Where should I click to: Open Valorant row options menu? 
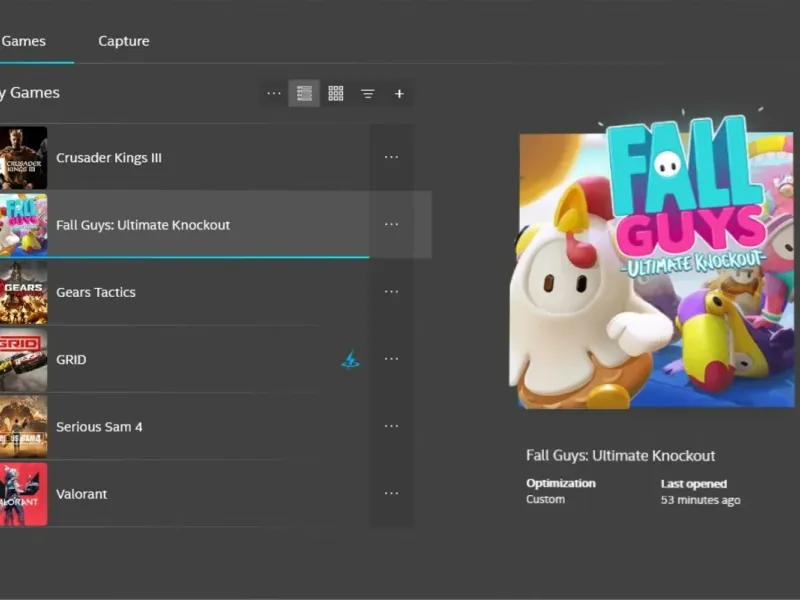click(x=391, y=493)
